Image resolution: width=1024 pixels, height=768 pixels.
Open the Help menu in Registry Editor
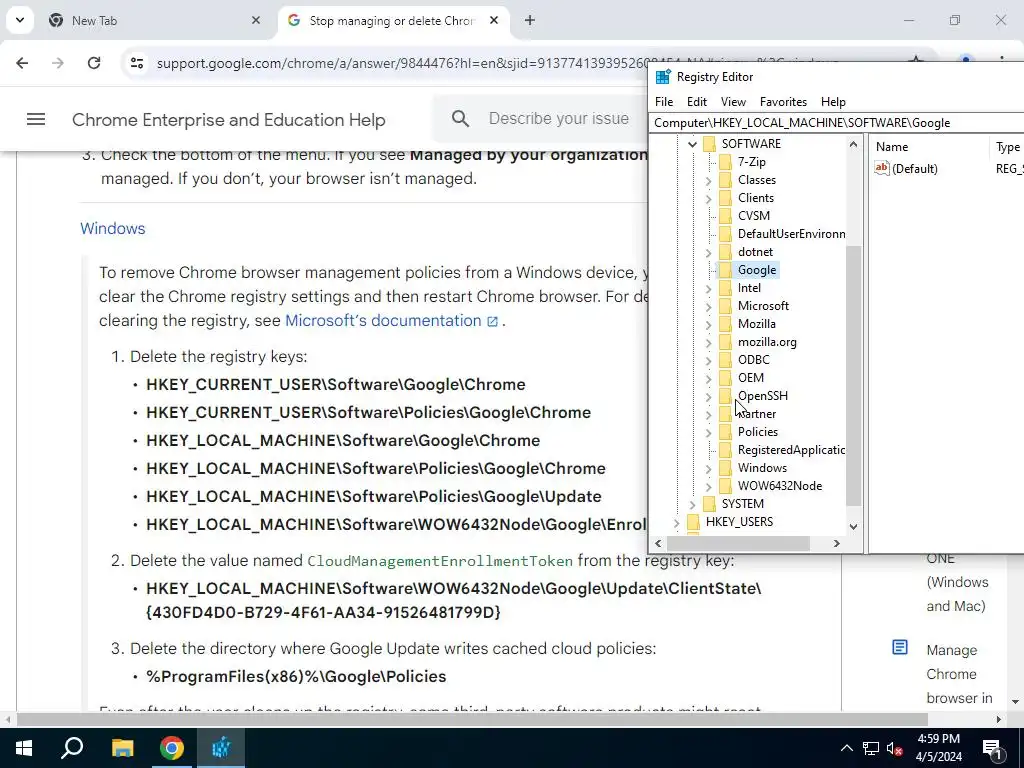pos(833,102)
